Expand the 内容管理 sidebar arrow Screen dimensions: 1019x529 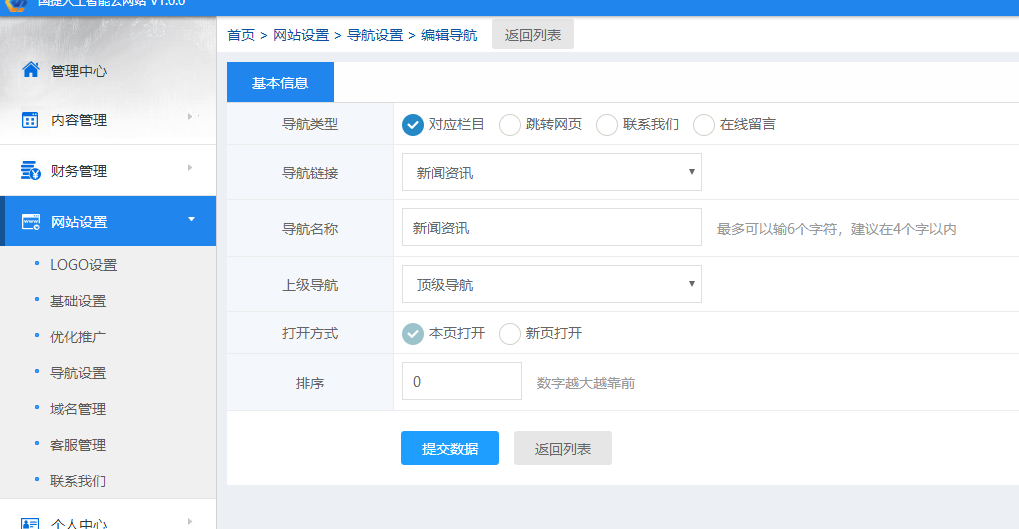tap(190, 118)
